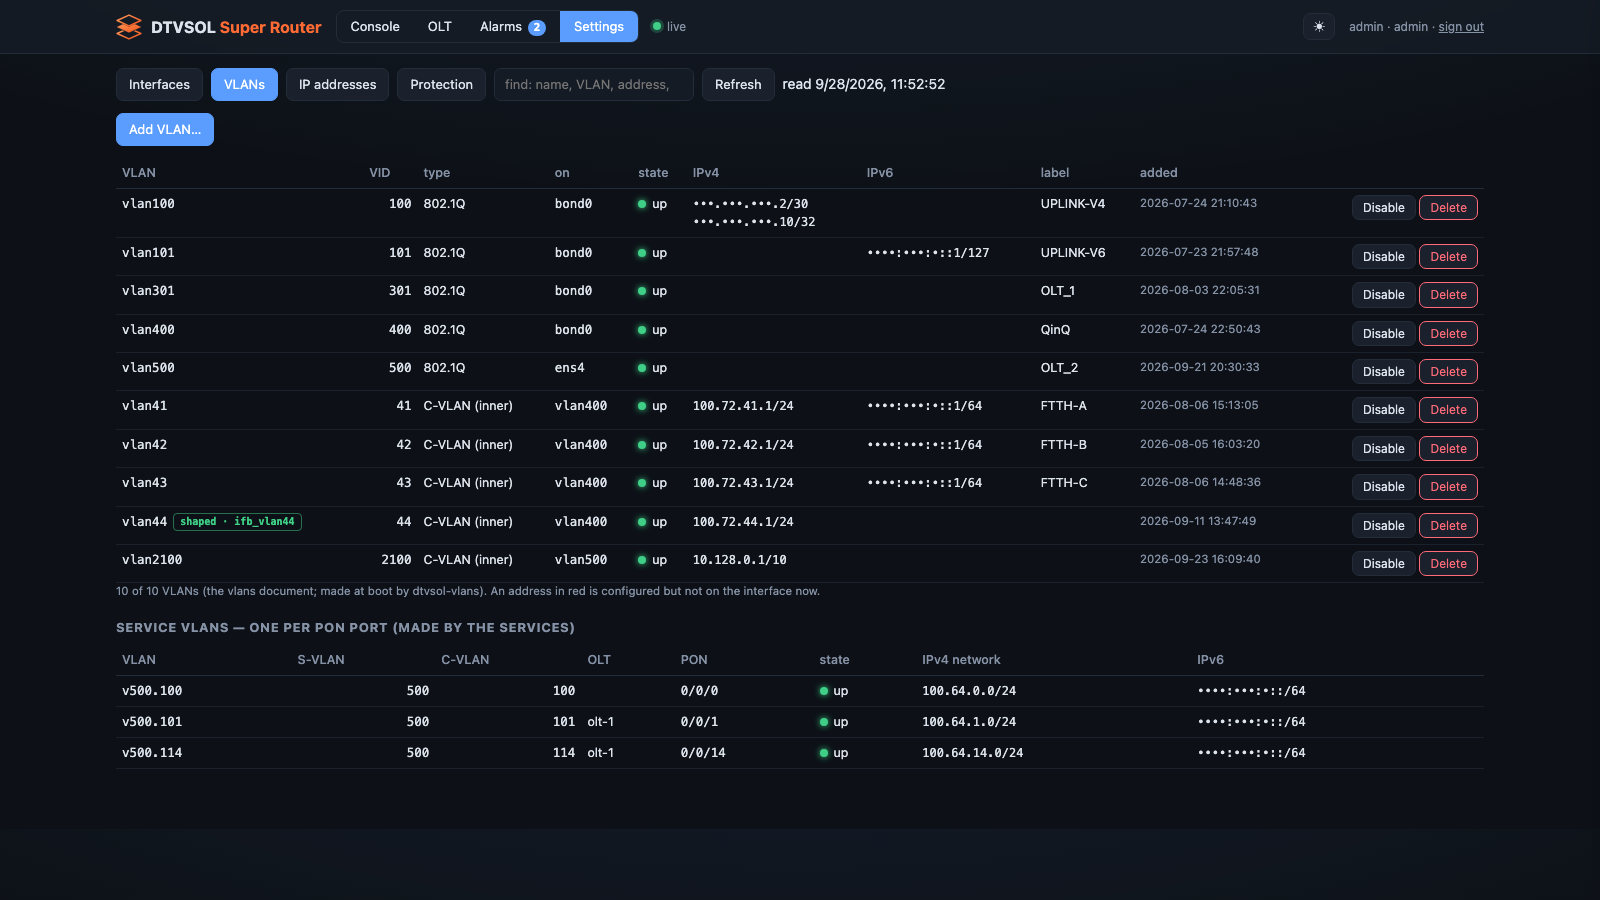This screenshot has height=900, width=1600.
Task: Click the vlan101 added date 2026-07-23 21:57:48
Action: click(x=1199, y=252)
